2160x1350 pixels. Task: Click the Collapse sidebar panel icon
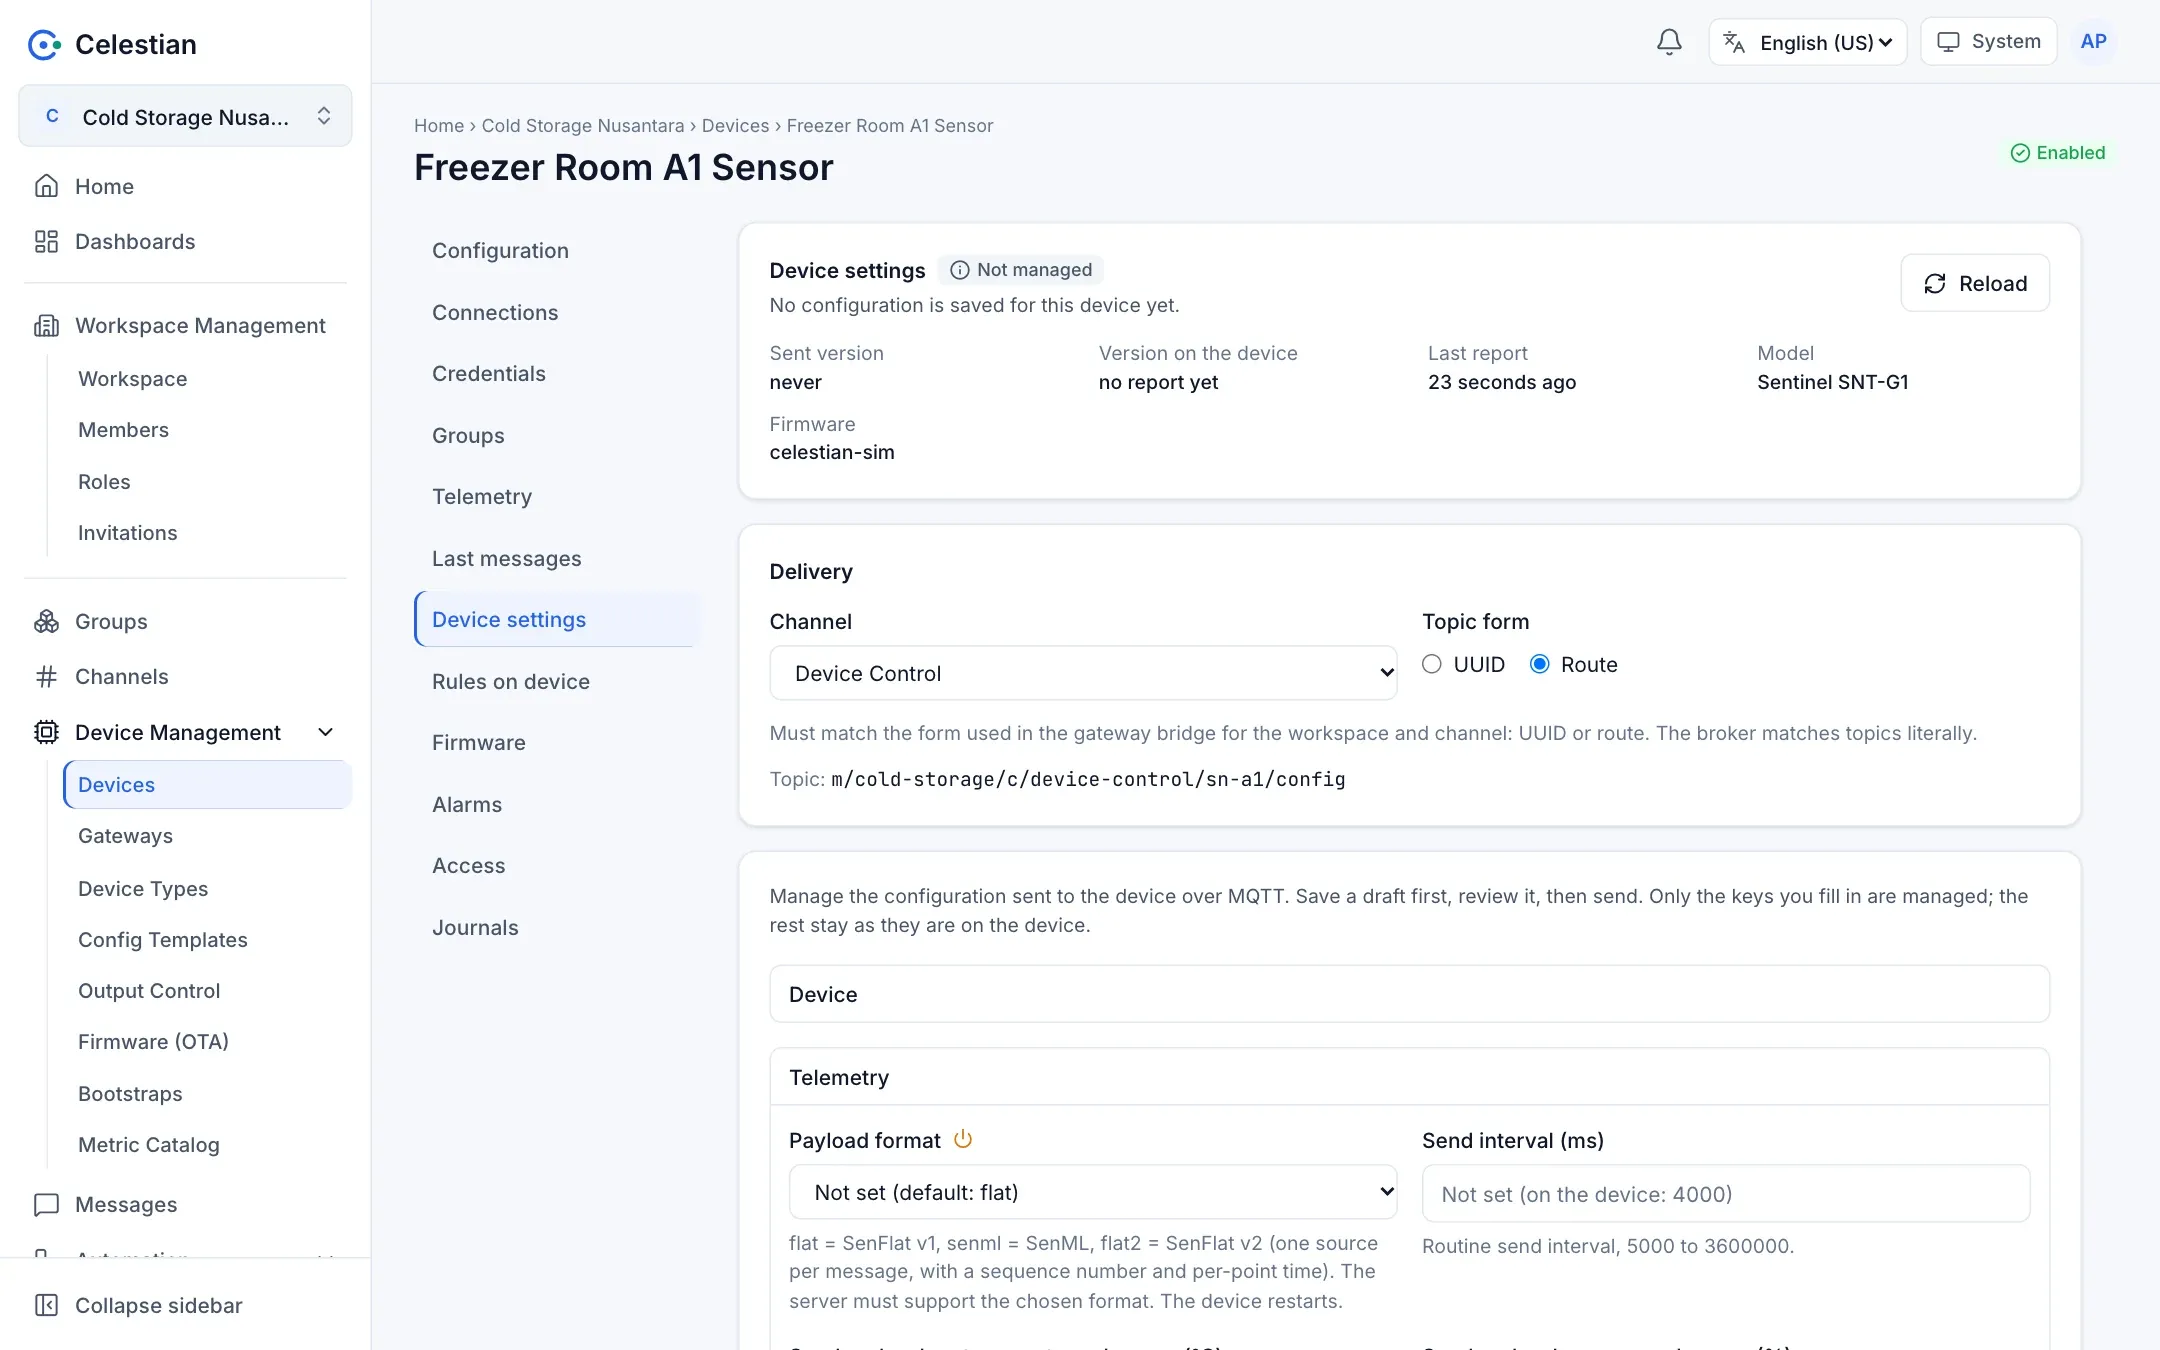point(46,1305)
